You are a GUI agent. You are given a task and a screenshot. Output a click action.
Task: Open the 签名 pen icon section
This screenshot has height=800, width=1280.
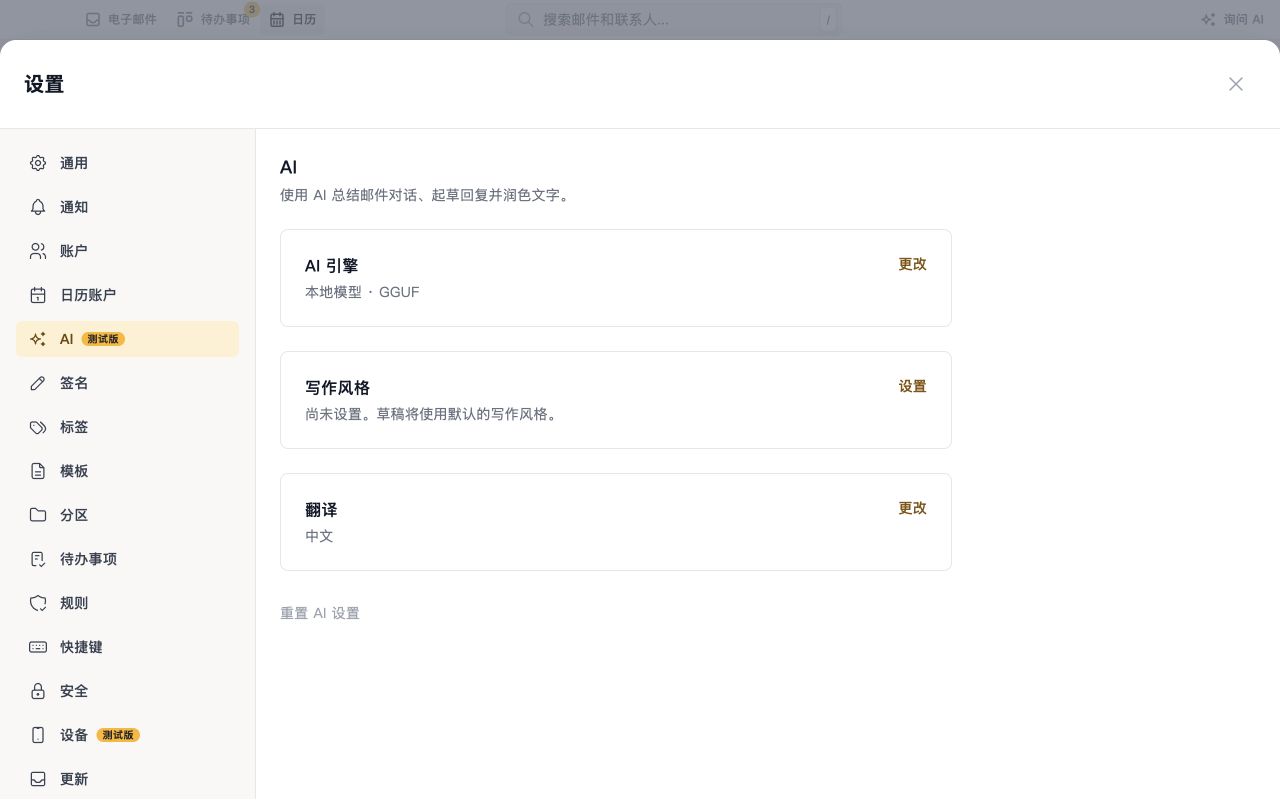click(x=38, y=383)
